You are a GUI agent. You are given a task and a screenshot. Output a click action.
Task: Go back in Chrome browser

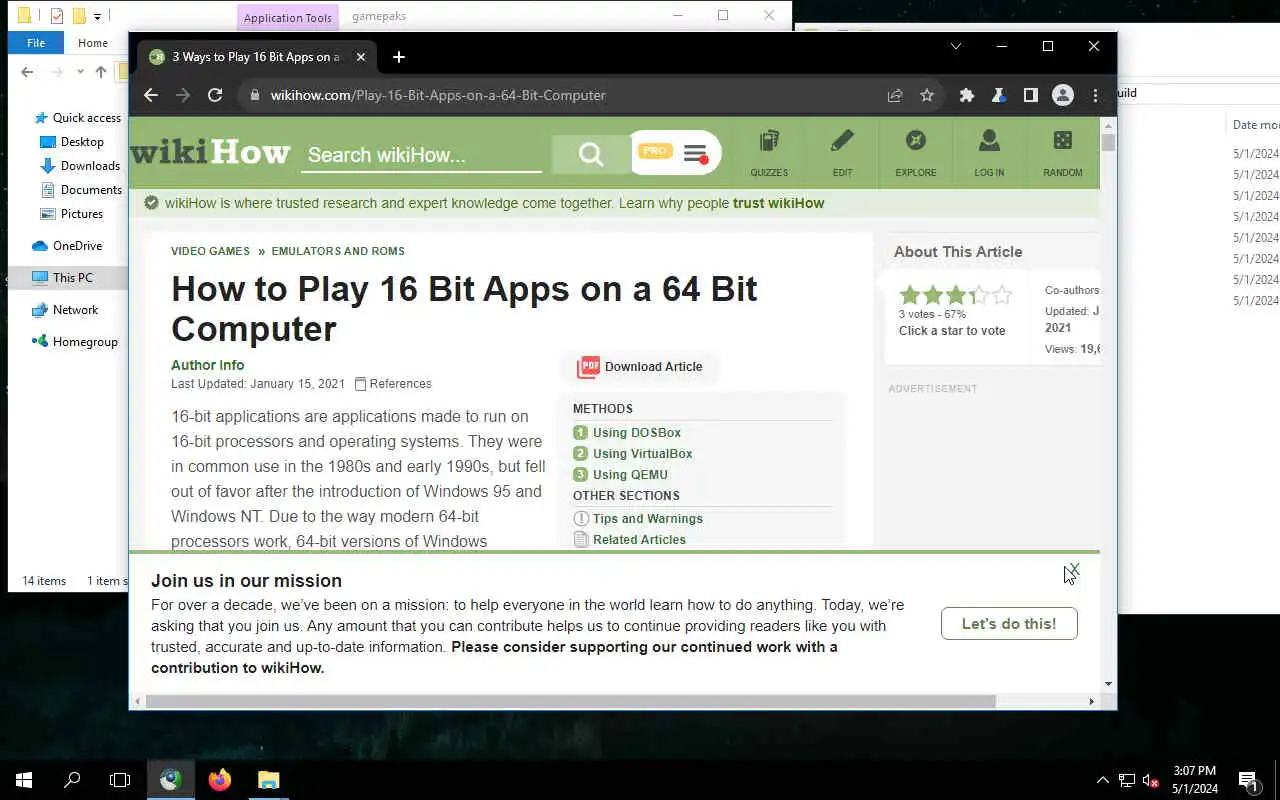coord(151,95)
